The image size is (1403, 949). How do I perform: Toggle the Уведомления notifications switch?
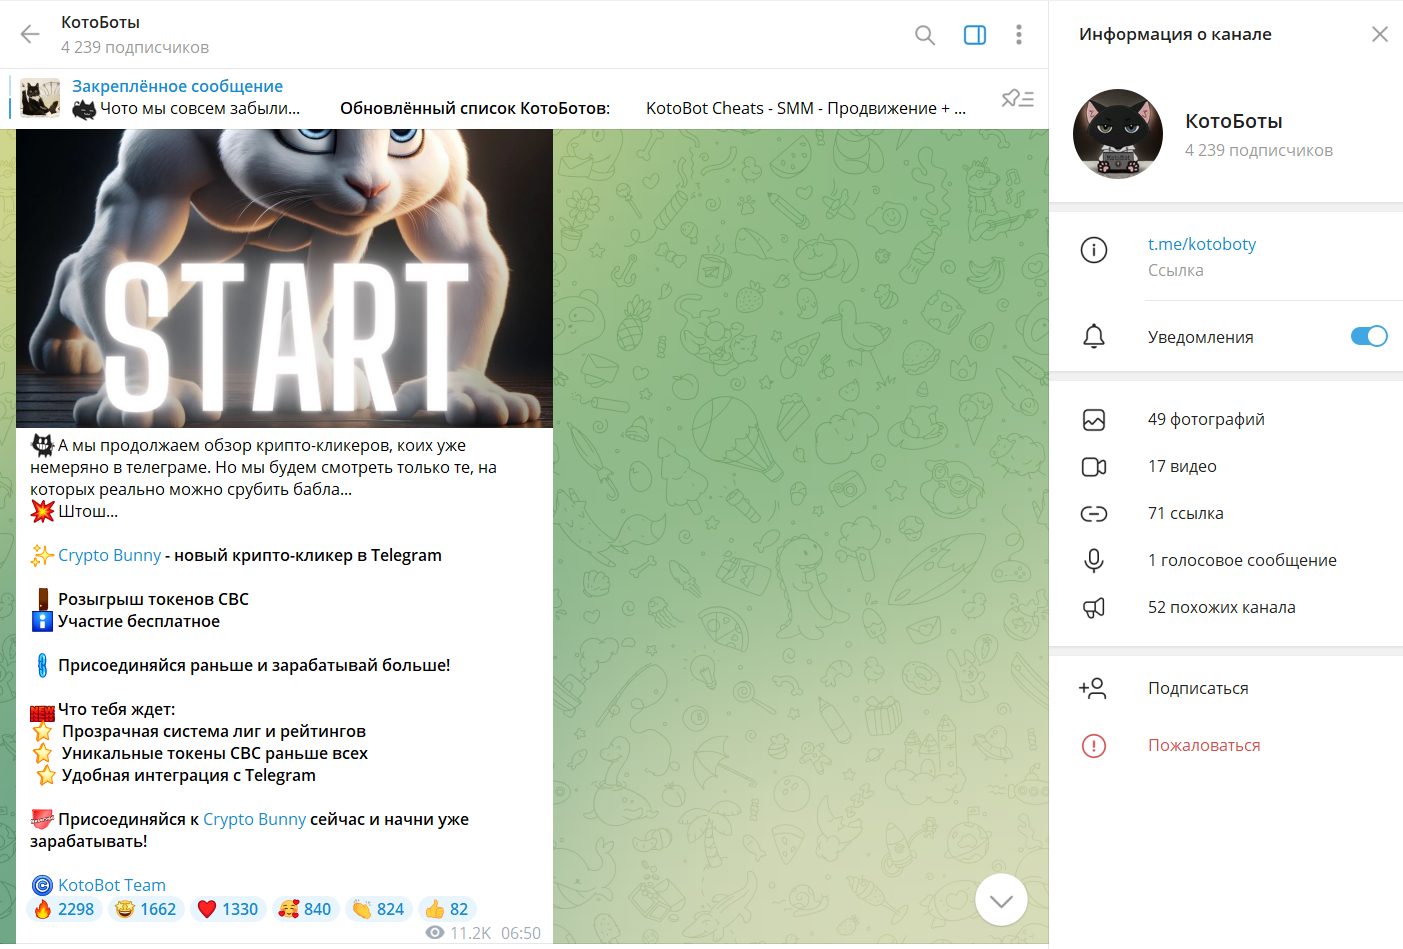pyautogui.click(x=1368, y=337)
